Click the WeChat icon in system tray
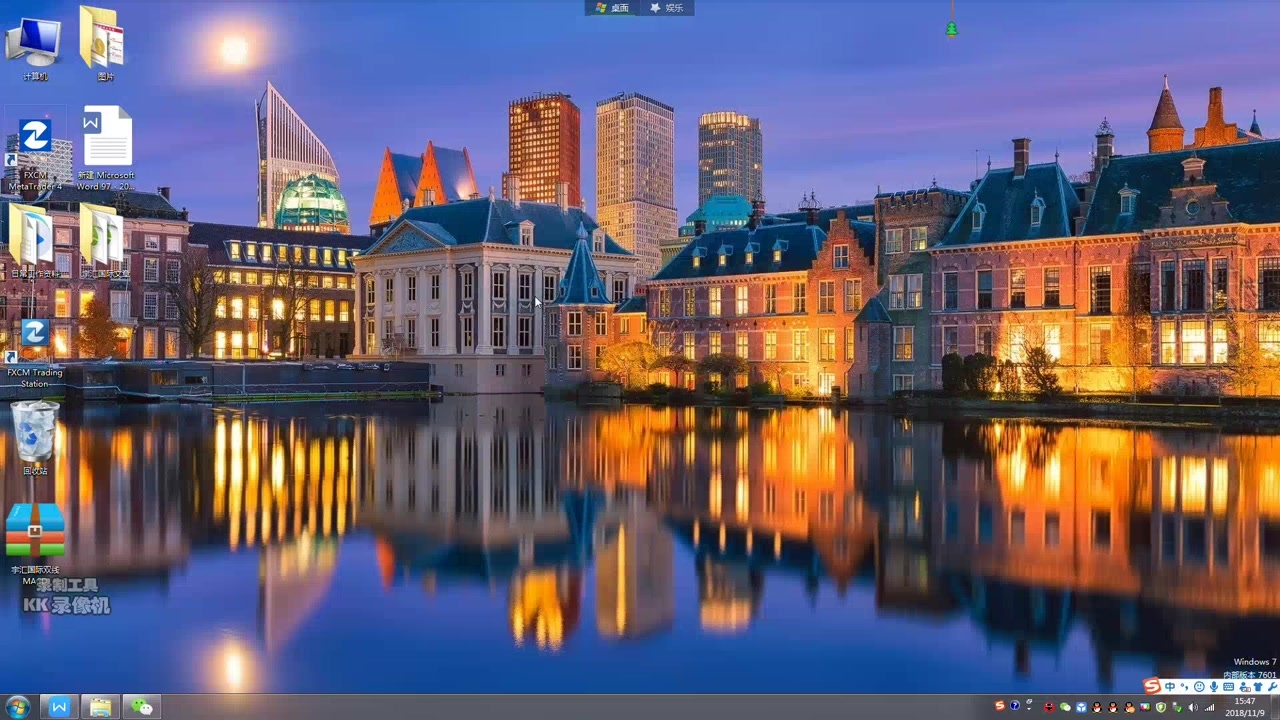 click(x=1065, y=707)
